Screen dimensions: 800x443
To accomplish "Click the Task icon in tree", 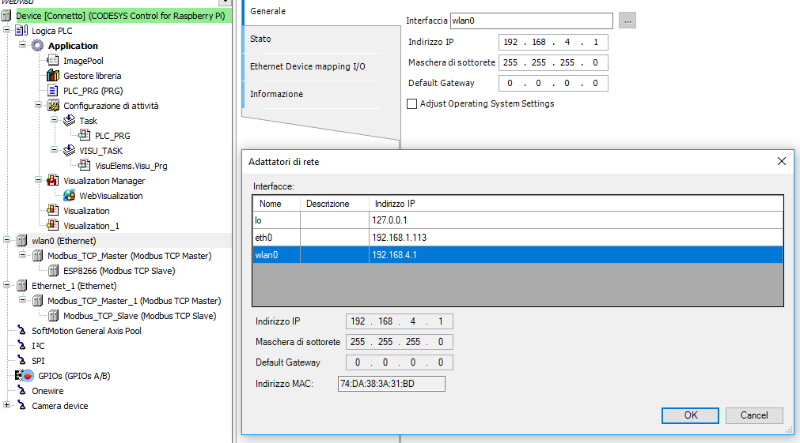I will 69,121.
